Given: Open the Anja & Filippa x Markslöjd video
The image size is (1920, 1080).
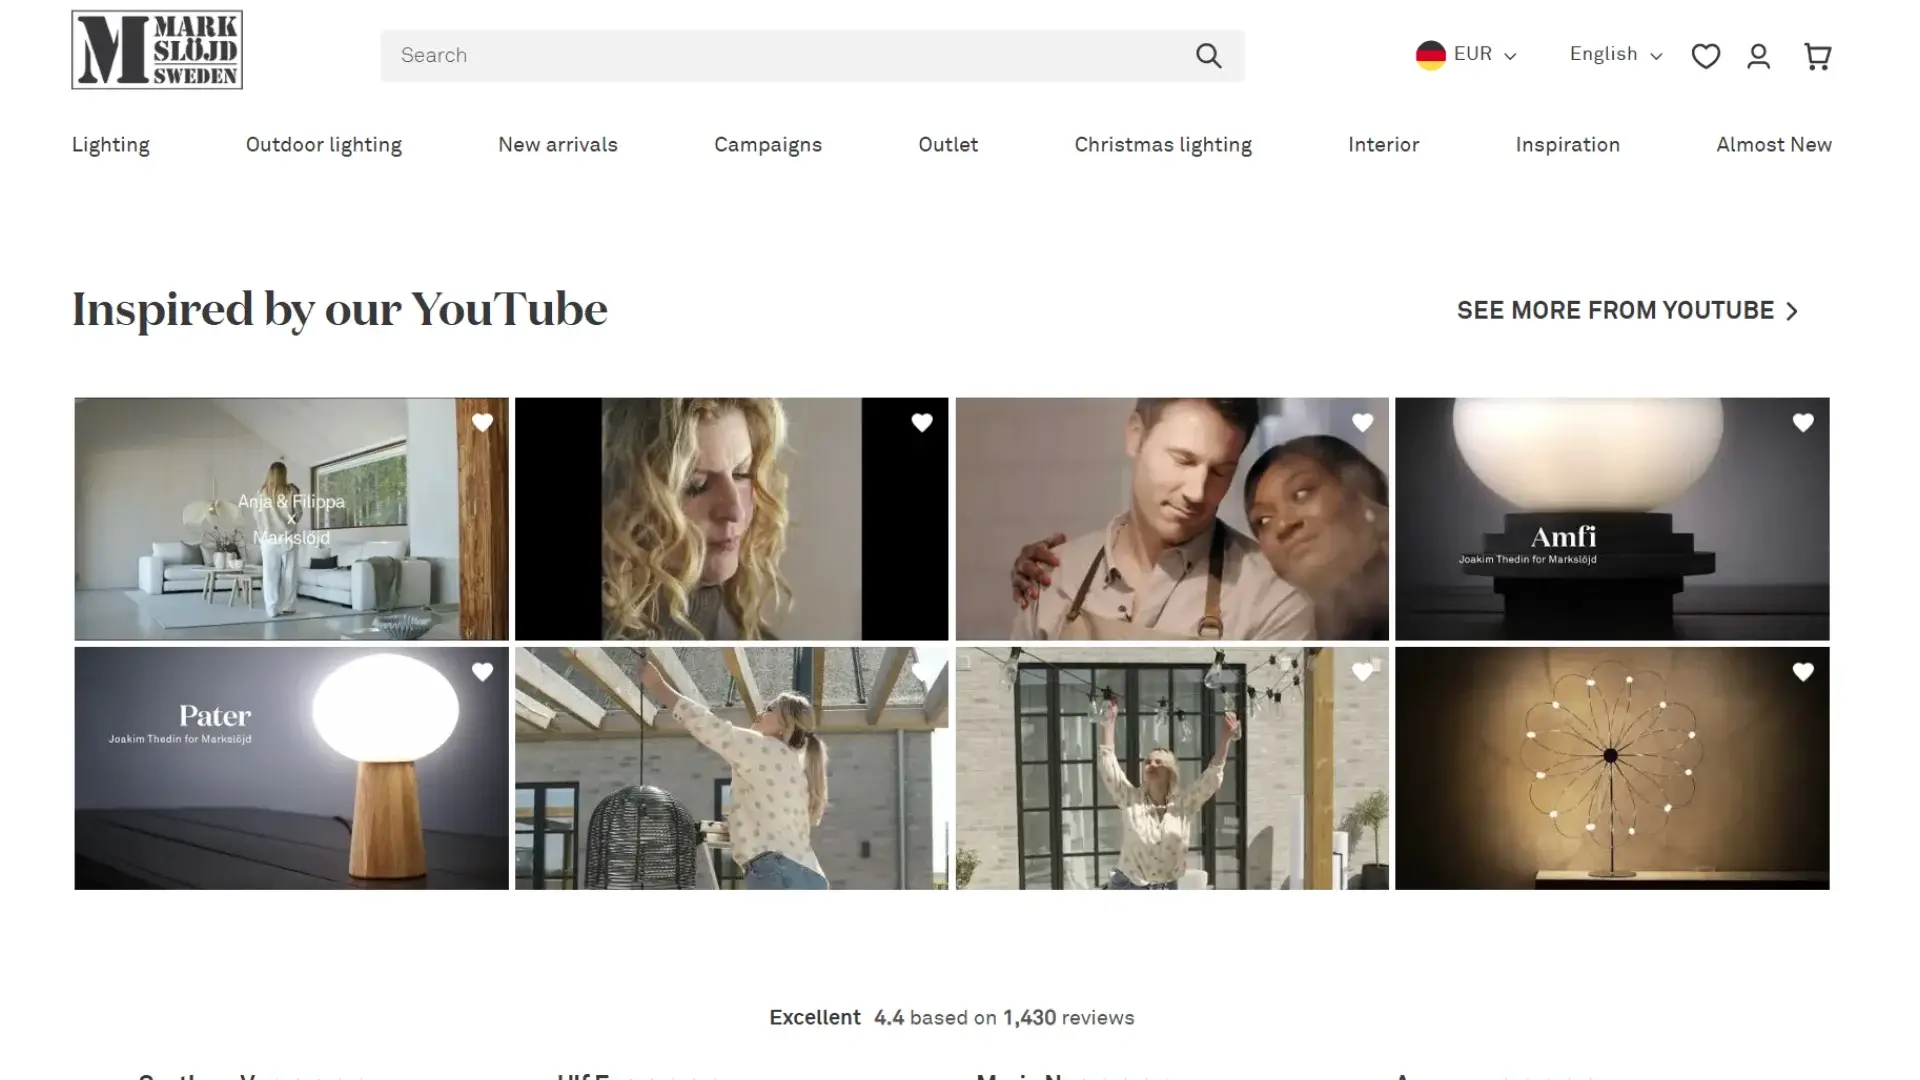Looking at the screenshot, I should [x=291, y=519].
